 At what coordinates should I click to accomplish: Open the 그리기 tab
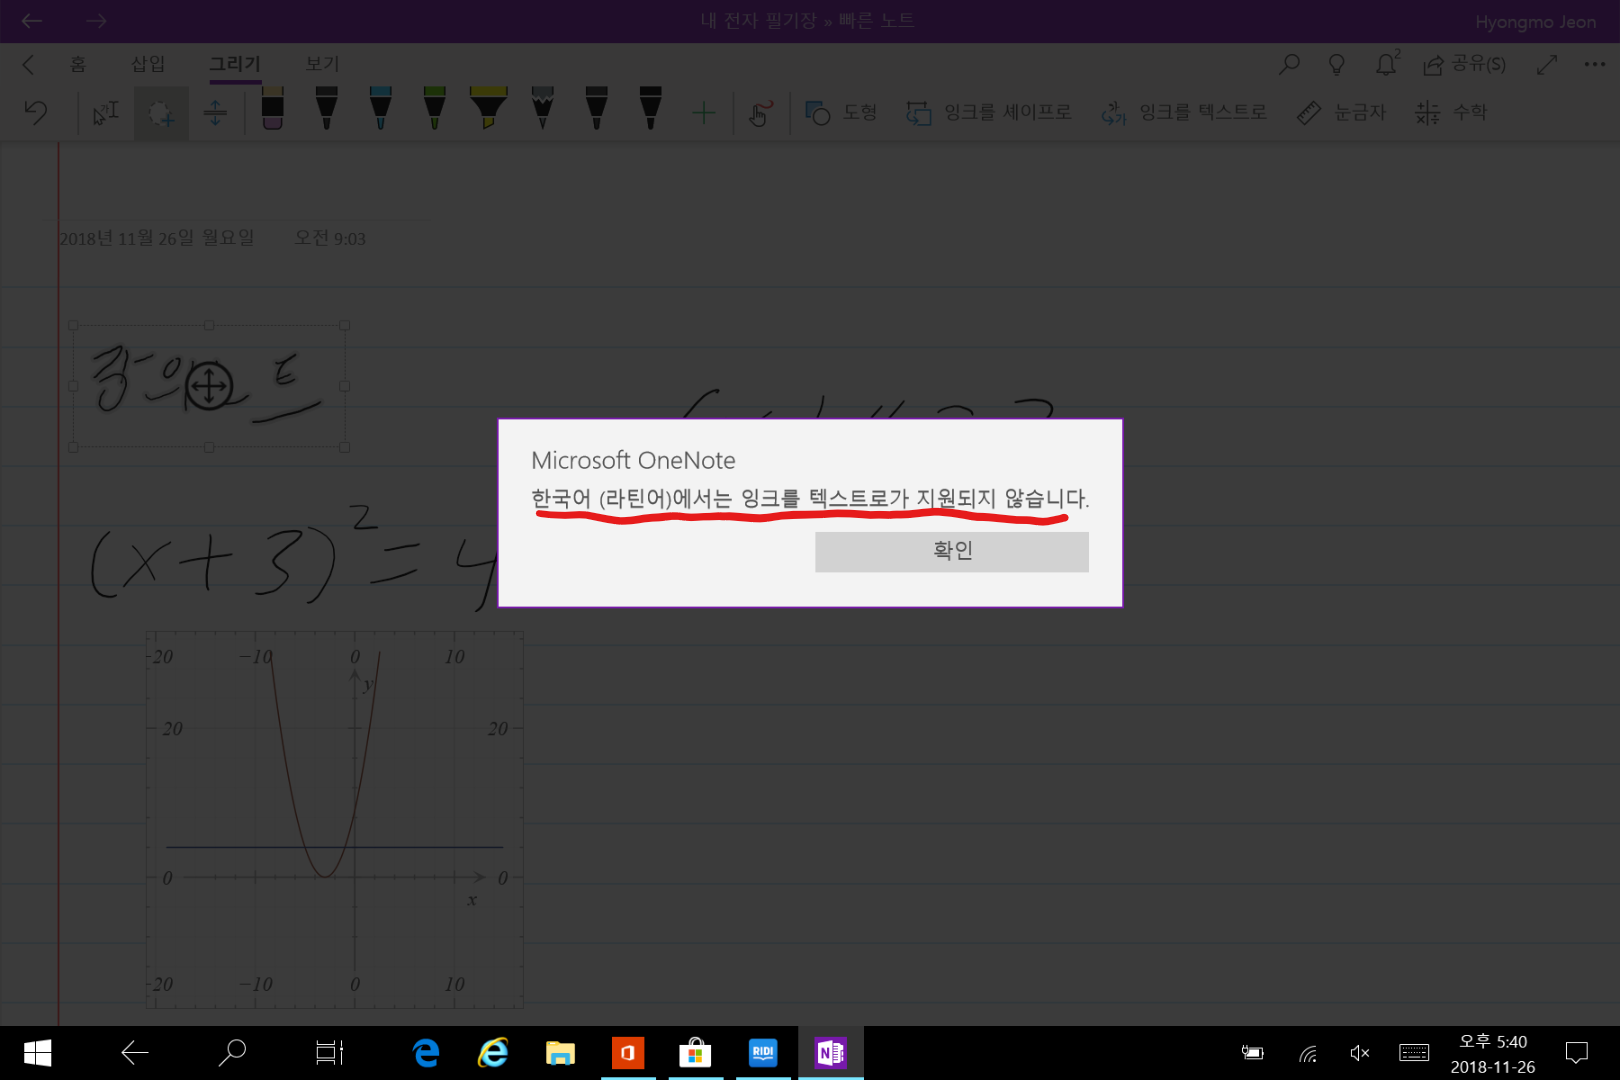(x=235, y=64)
